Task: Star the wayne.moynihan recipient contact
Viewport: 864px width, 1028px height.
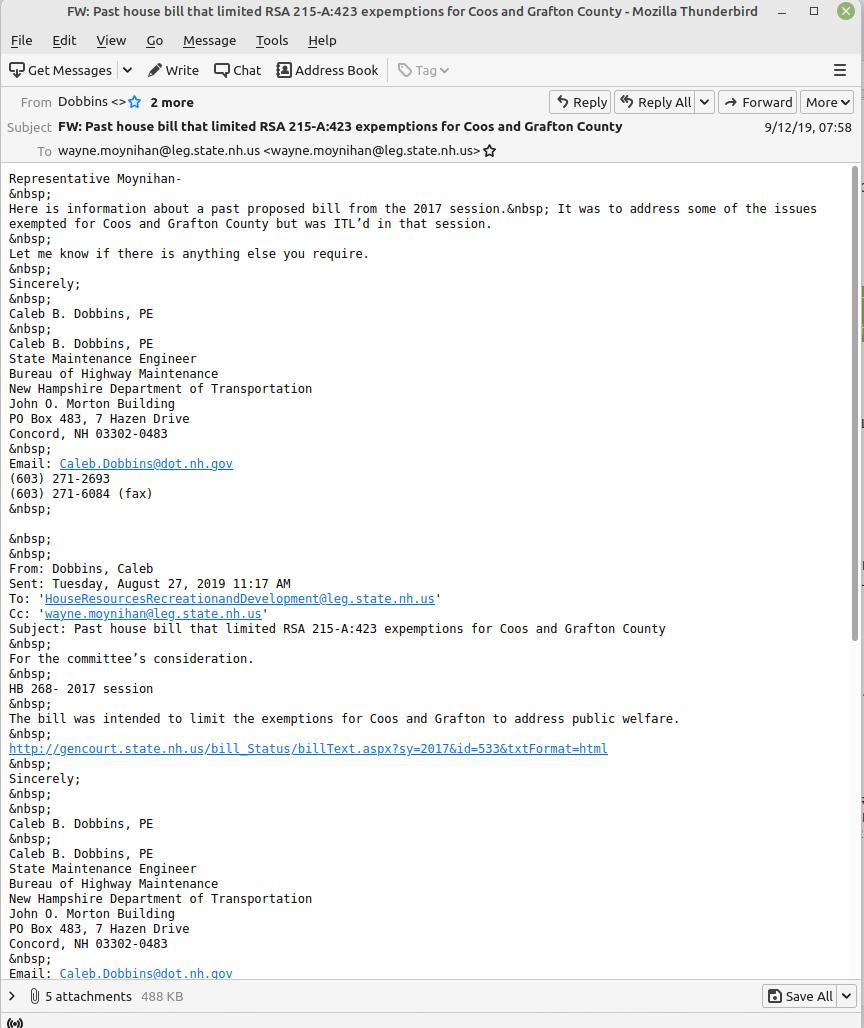Action: (x=489, y=151)
